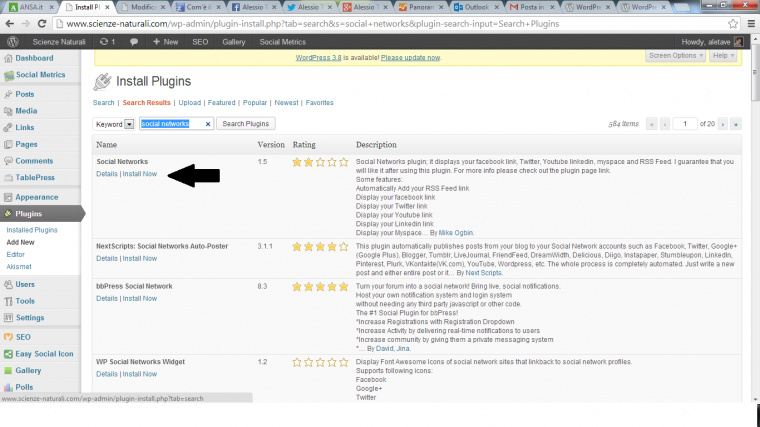This screenshot has width=760, height=427.
Task: Expand Screen Options panel
Action: 675,56
